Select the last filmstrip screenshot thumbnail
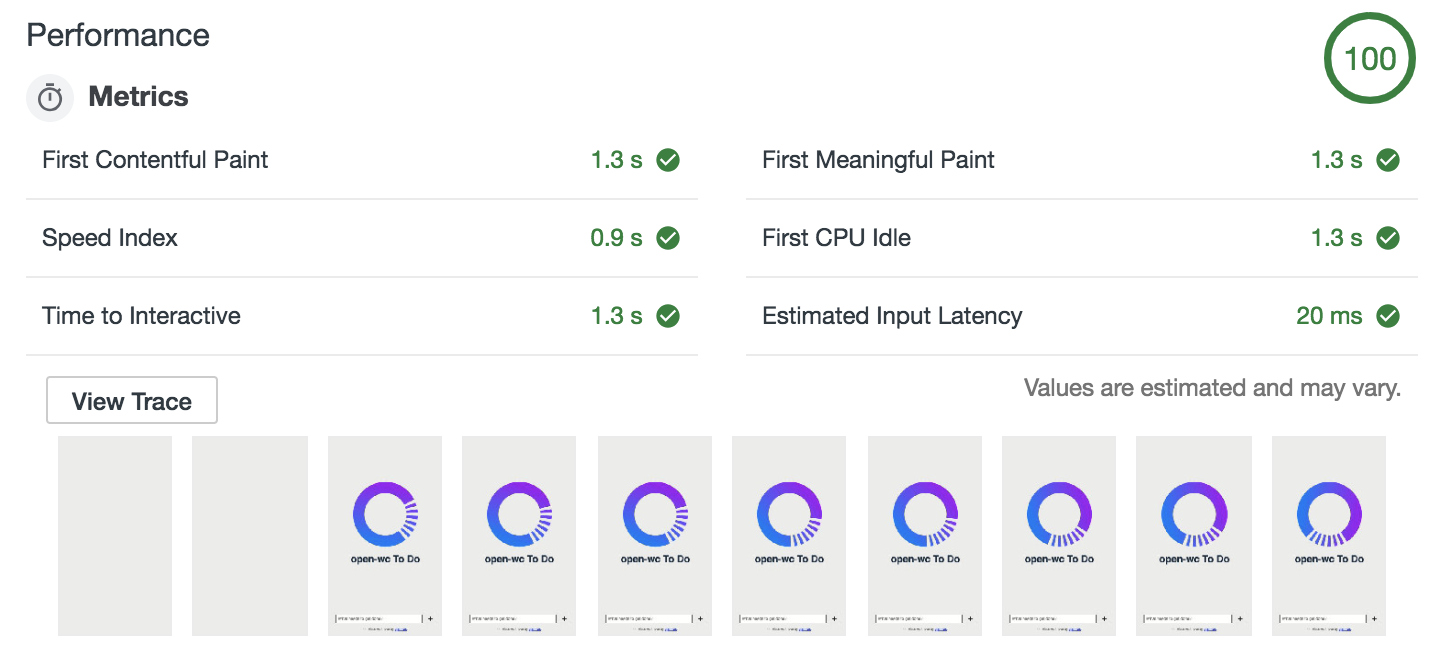 coord(1329,536)
